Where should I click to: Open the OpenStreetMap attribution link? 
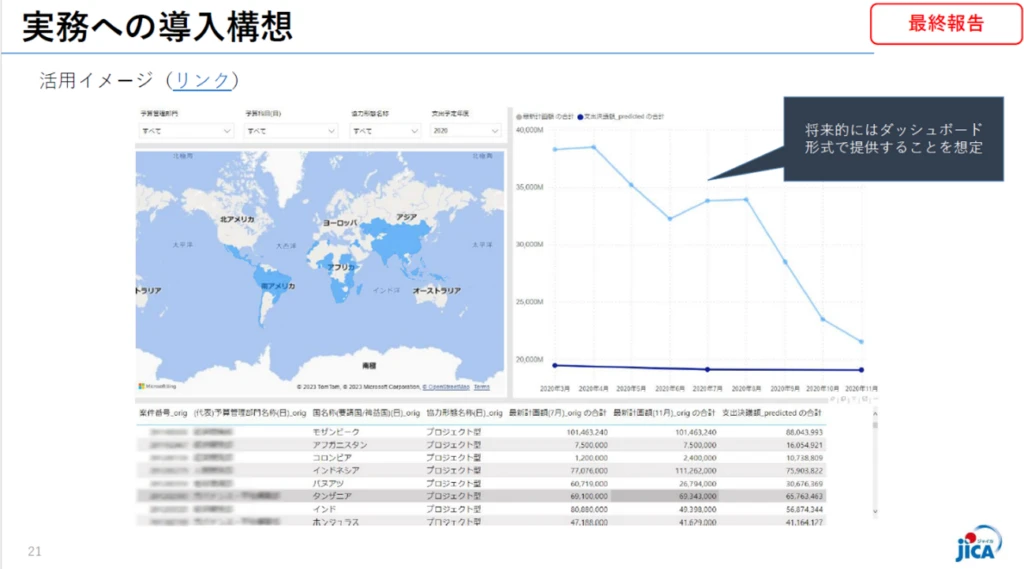point(446,387)
